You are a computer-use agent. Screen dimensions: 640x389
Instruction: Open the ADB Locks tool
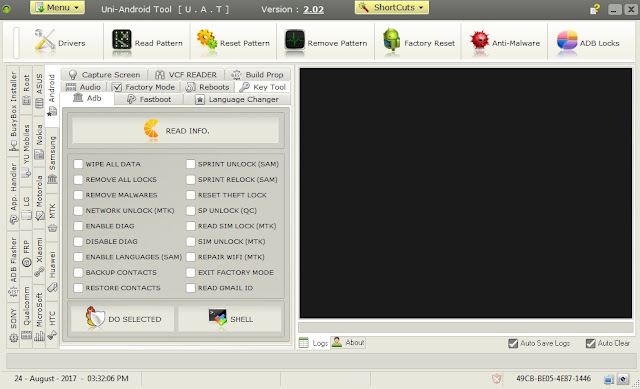pyautogui.click(x=588, y=42)
